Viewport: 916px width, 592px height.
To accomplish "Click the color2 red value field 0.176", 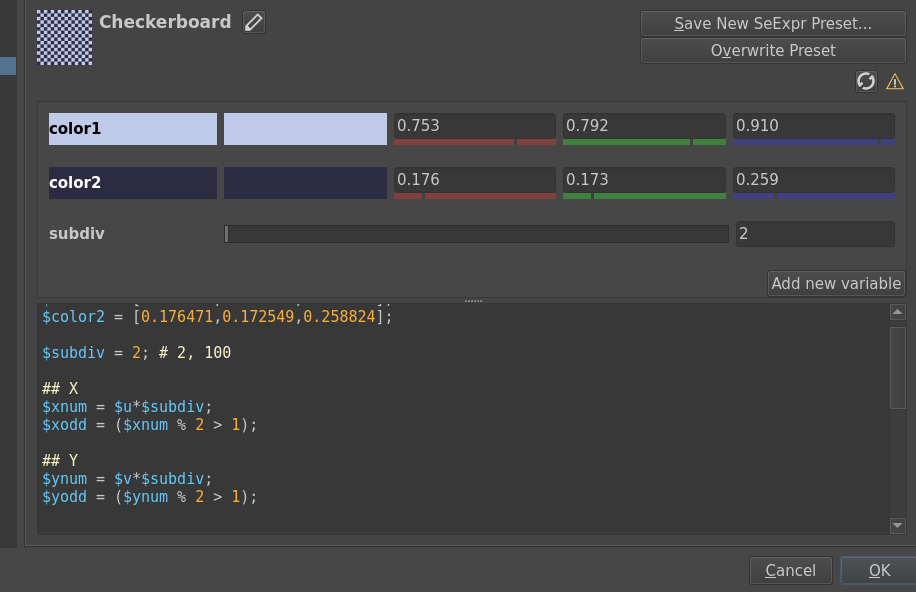I will pos(474,180).
